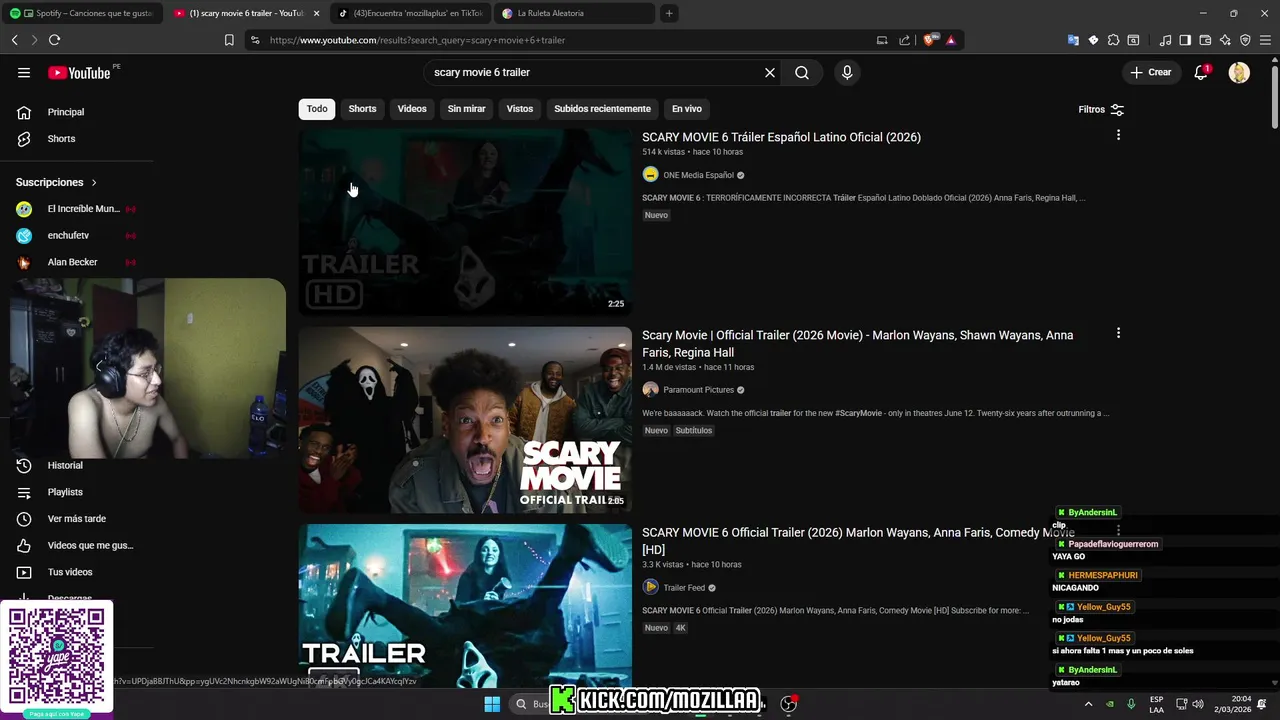
Task: Open the translate extension icon
Action: coord(1073,40)
